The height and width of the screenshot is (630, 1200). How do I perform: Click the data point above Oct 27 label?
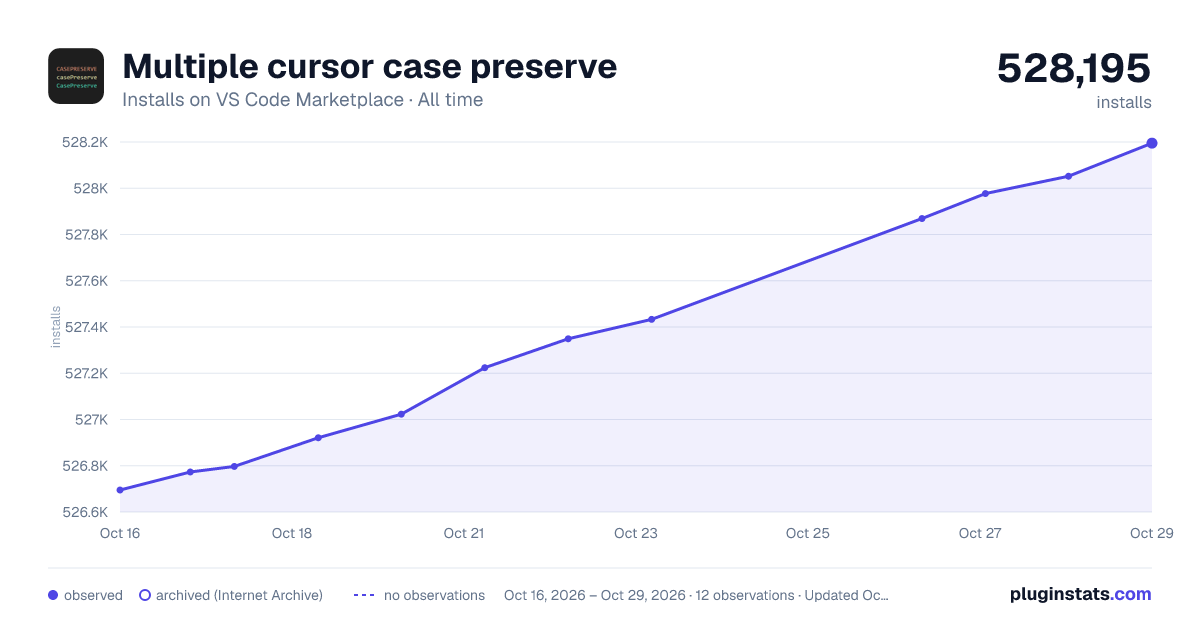[986, 193]
